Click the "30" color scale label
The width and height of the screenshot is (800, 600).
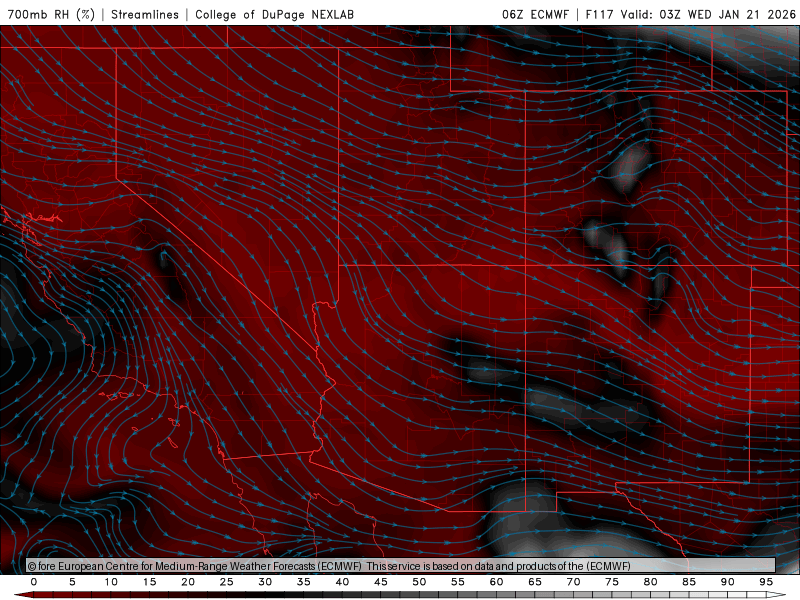265,582
